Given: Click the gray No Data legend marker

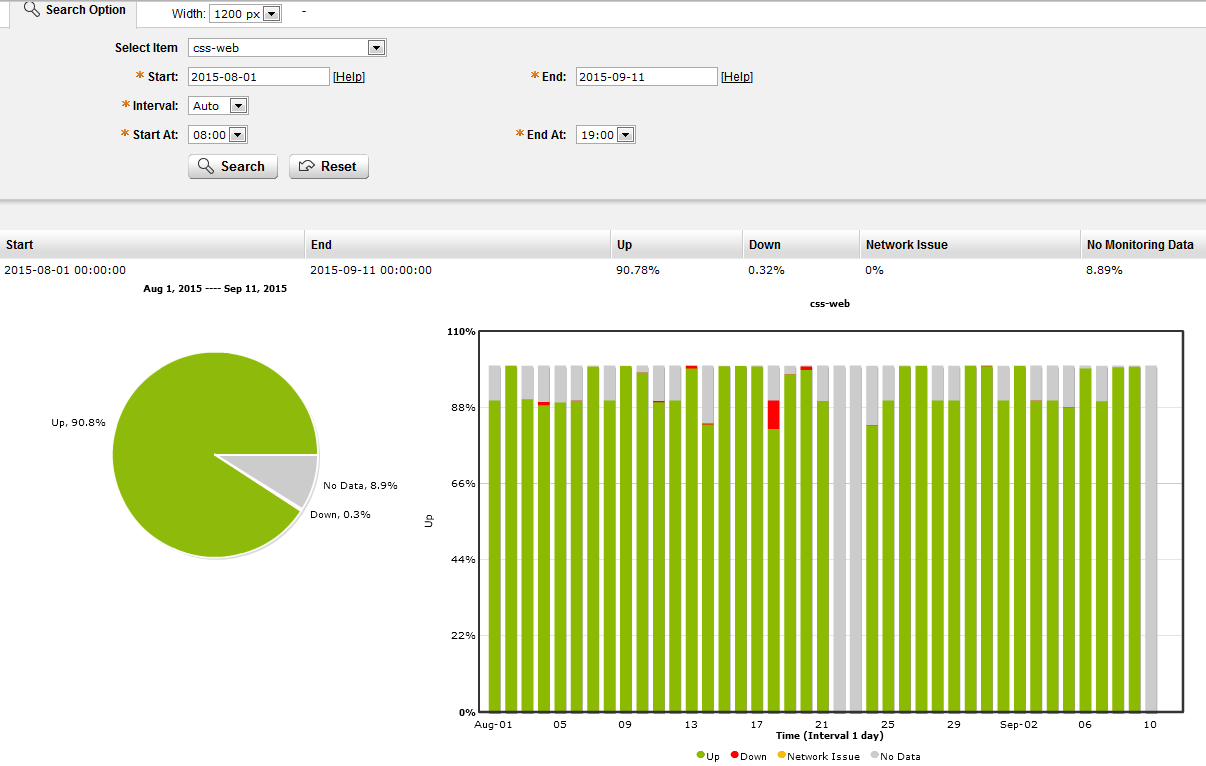Looking at the screenshot, I should 874,756.
